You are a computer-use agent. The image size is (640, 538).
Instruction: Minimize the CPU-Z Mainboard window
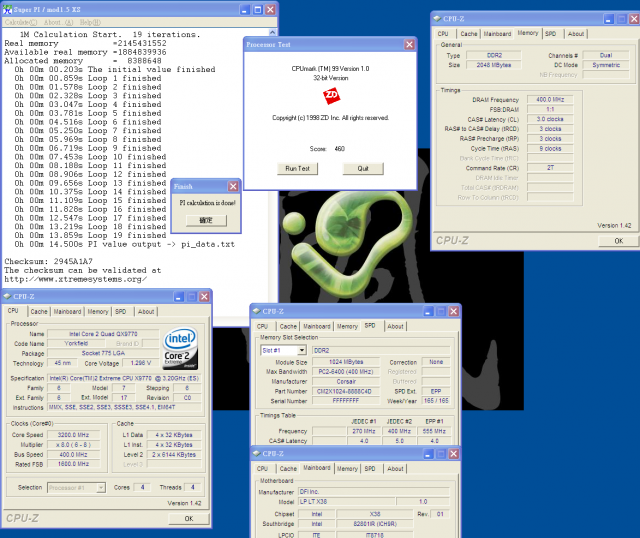tap(428, 454)
